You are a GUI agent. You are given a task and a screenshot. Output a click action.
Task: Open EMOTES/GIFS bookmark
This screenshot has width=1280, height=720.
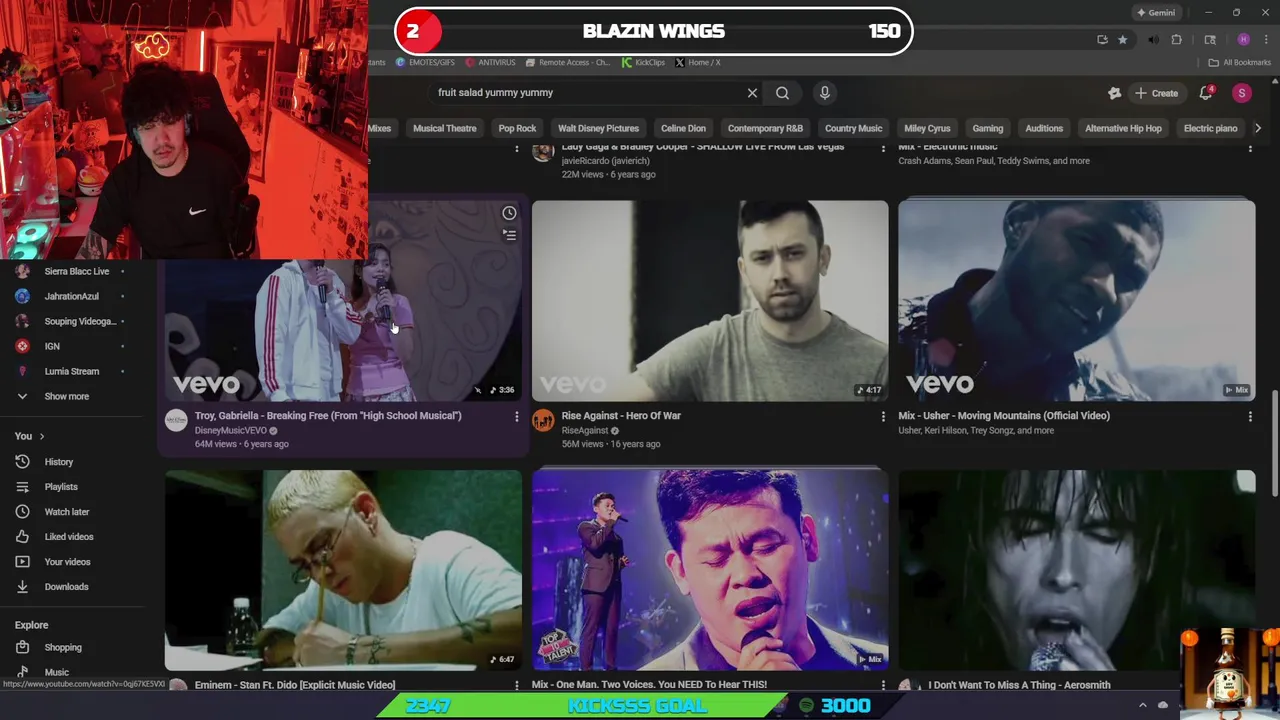point(425,62)
